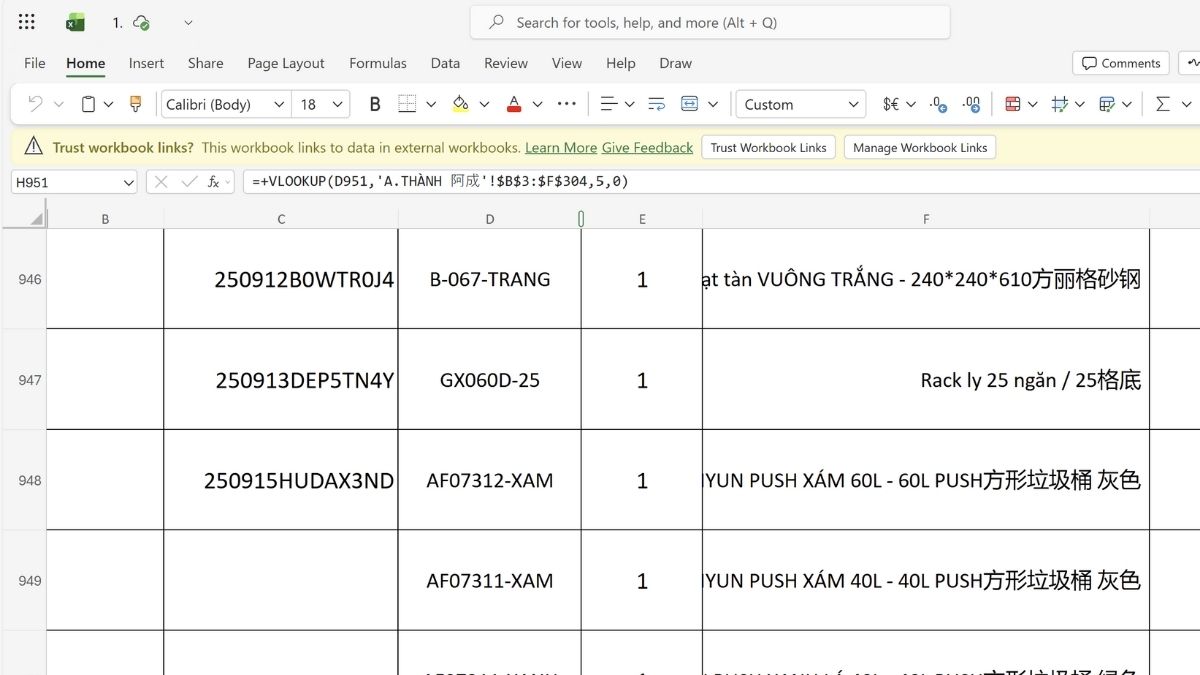Viewport: 1200px width, 675px height.
Task: Click the Undo icon
Action: 36,103
